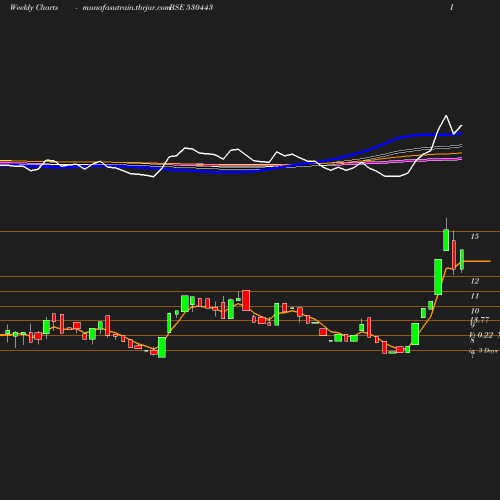Viewport: 500px width, 500px height.
Task: Click the price axis label "12"
Action: click(x=475, y=281)
